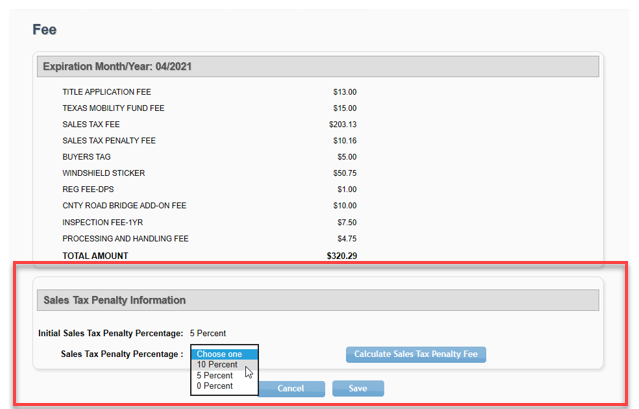Click the WINDSHIELD STICKER amount $50.75

(x=344, y=173)
